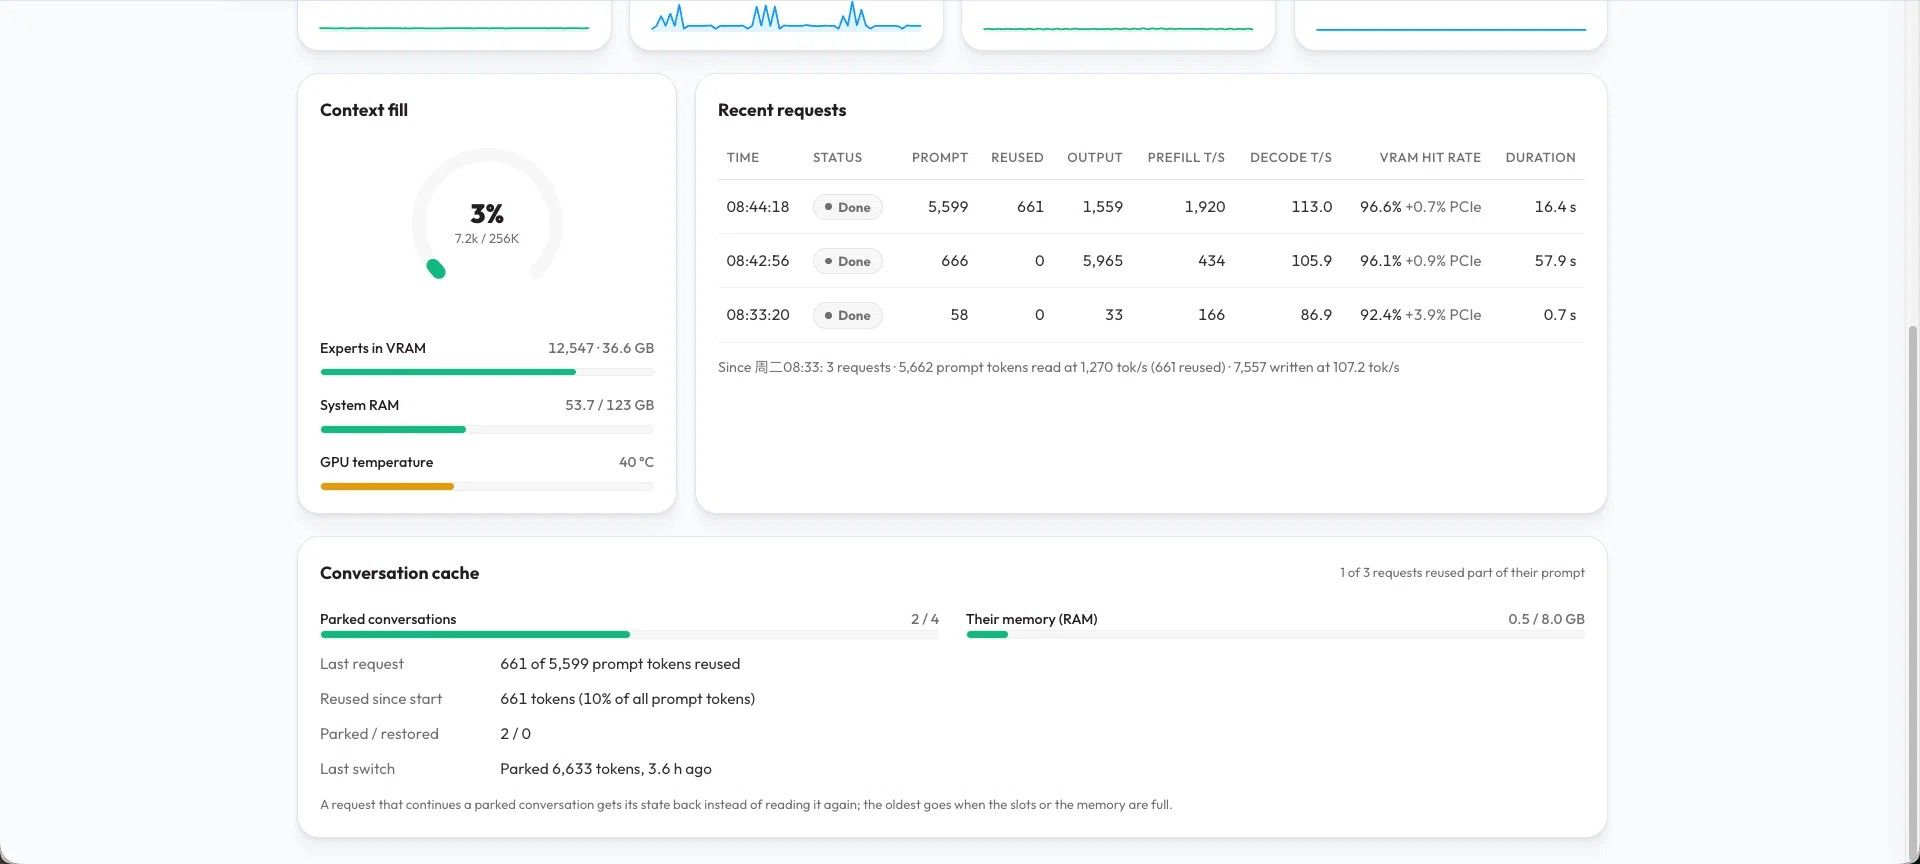The image size is (1920, 864).
Task: Click the PREFILL T/S column header
Action: (x=1186, y=158)
